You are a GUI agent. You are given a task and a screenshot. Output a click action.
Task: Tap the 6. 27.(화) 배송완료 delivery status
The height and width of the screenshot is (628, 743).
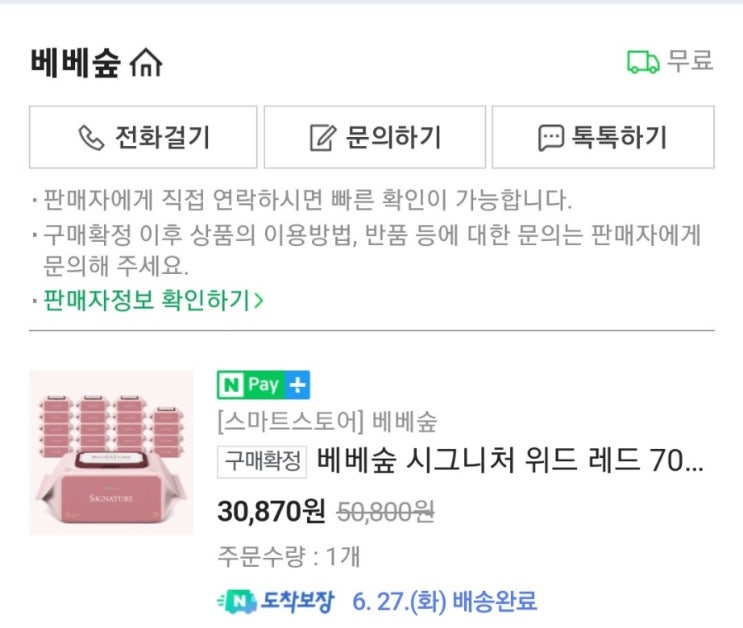(445, 602)
